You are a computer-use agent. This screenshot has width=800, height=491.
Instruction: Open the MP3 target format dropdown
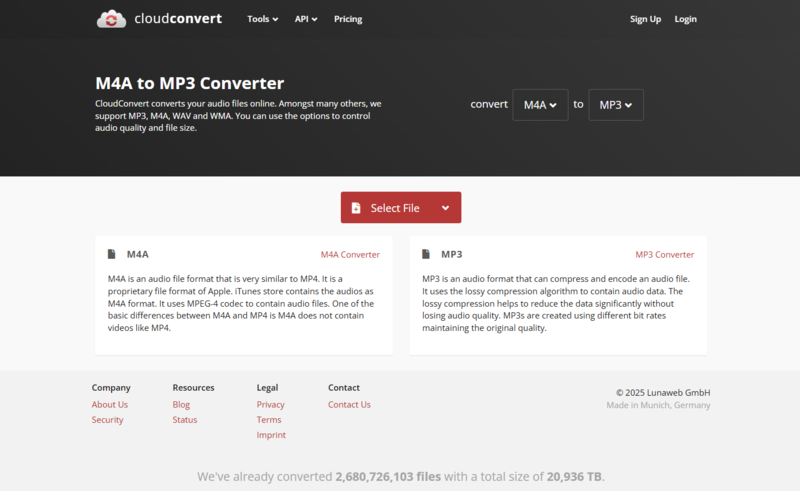coord(616,105)
